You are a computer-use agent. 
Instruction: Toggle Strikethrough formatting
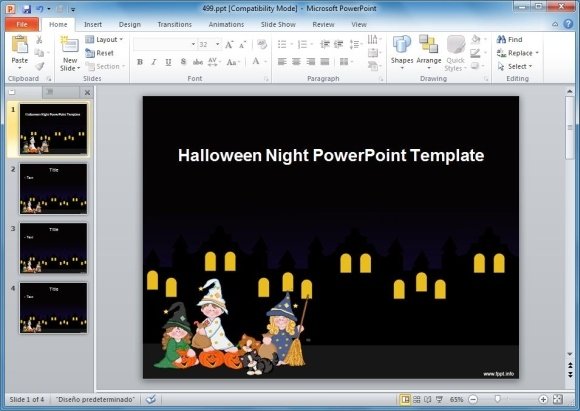(x=198, y=62)
